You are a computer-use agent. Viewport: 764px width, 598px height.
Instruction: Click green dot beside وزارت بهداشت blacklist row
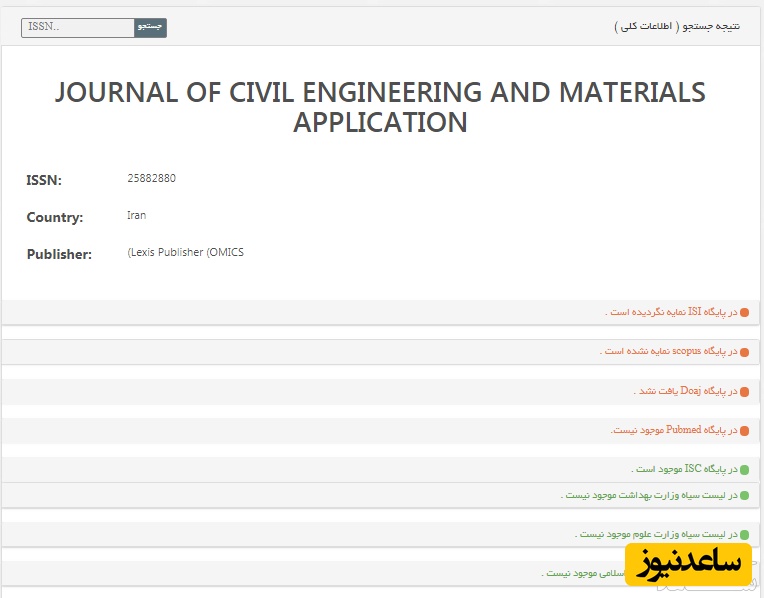pyautogui.click(x=744, y=495)
